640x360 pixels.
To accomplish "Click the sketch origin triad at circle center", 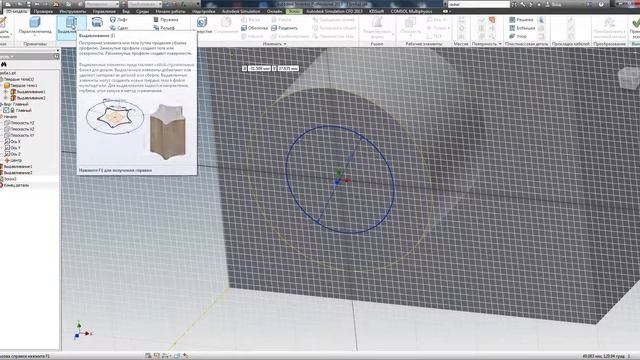I will click(x=338, y=182).
